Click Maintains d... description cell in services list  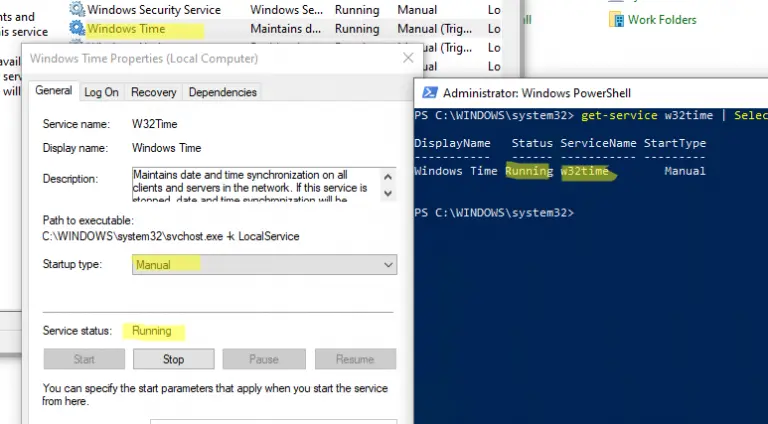[x=286, y=29]
